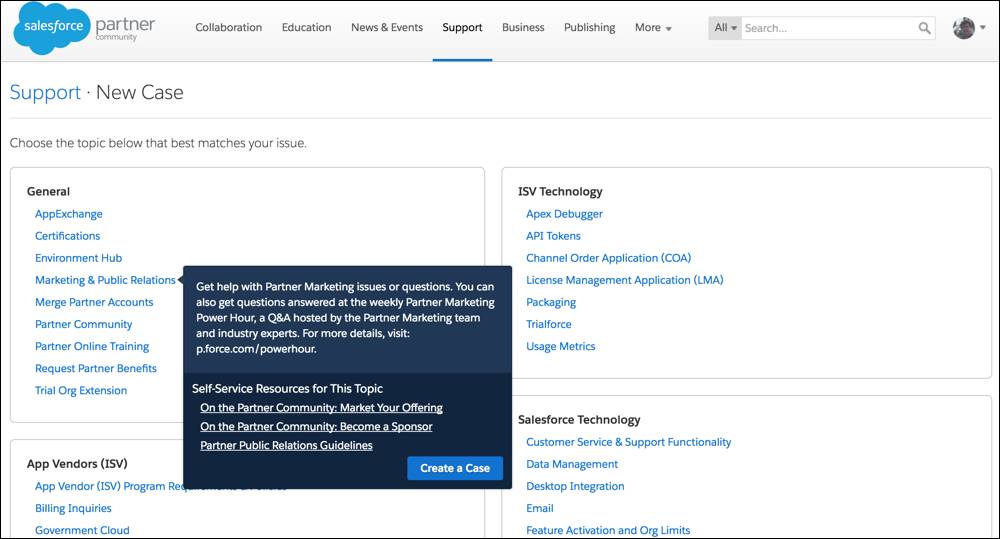This screenshot has height=539, width=1000.
Task: Select Channel Order Application (COA) topic
Action: click(608, 258)
